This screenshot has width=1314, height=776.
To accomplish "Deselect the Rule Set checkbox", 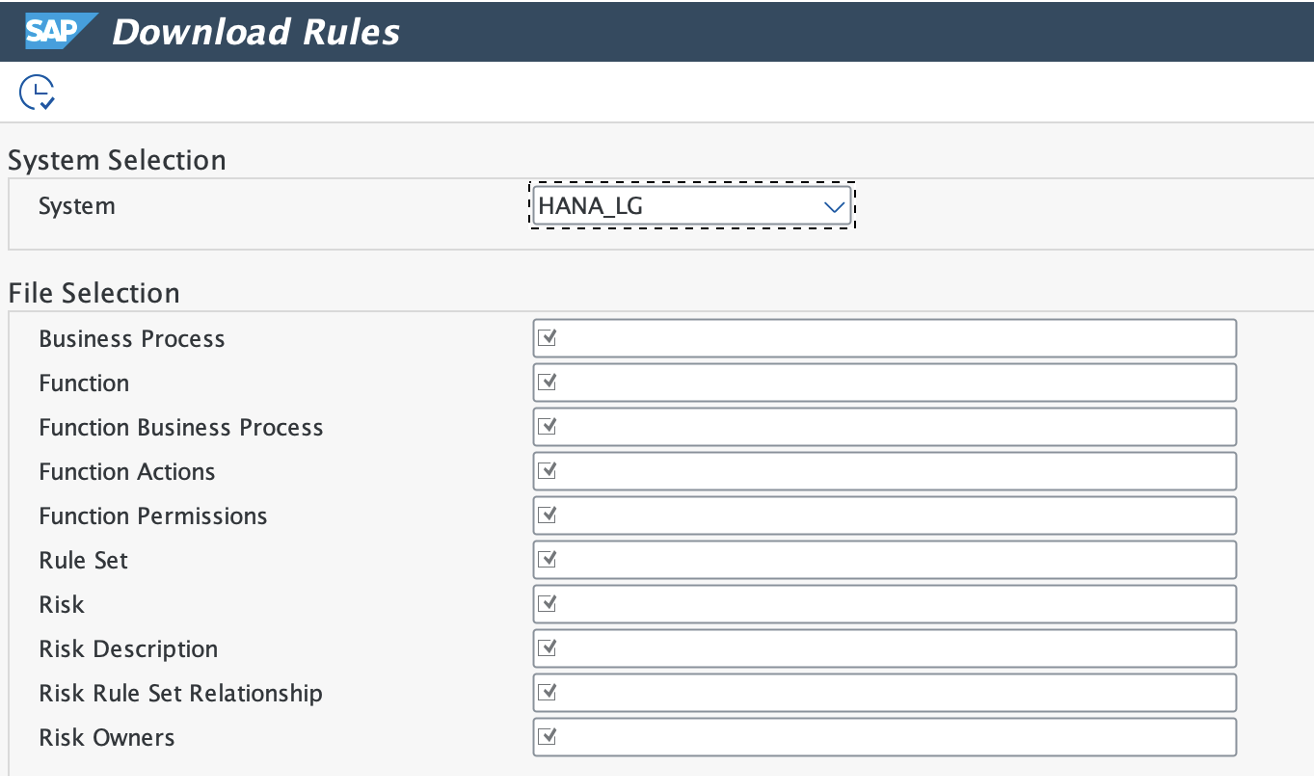I will (546, 559).
